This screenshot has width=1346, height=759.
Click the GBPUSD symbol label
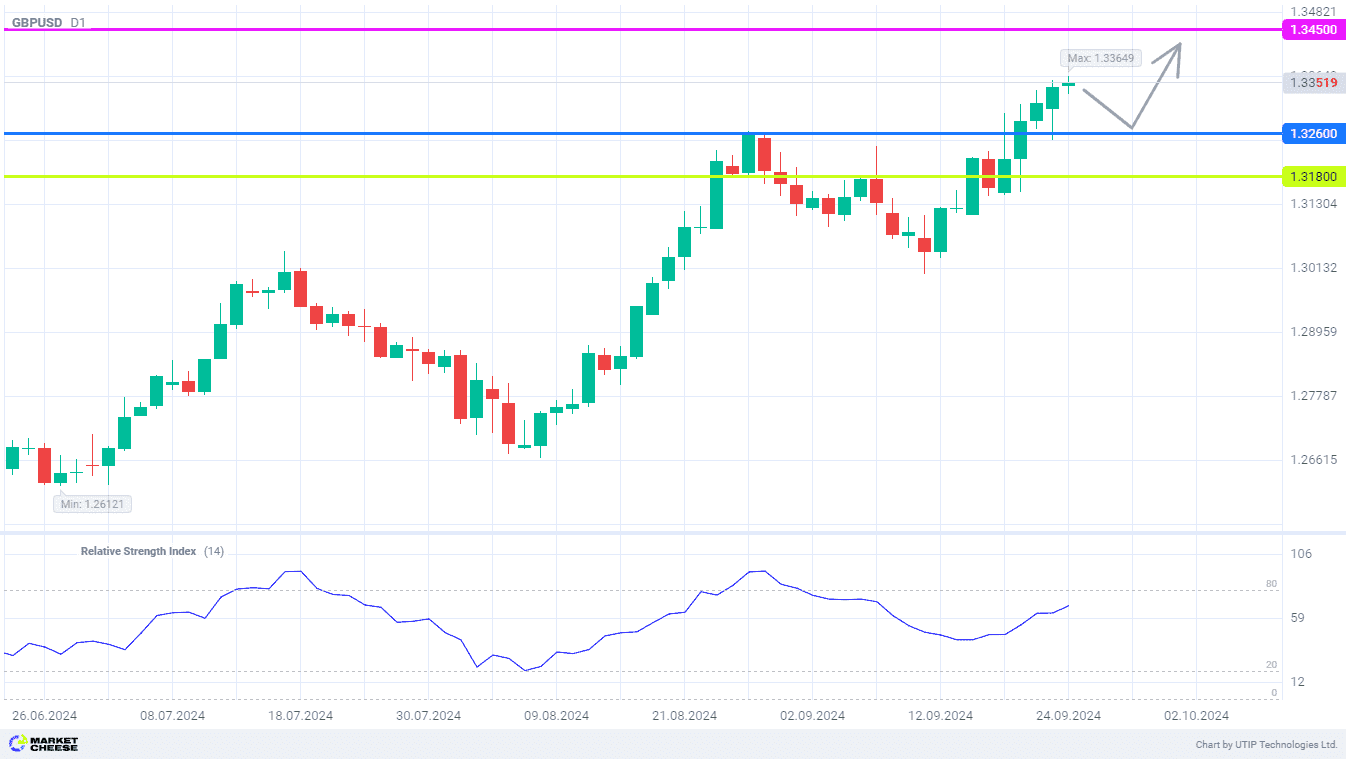[x=38, y=22]
